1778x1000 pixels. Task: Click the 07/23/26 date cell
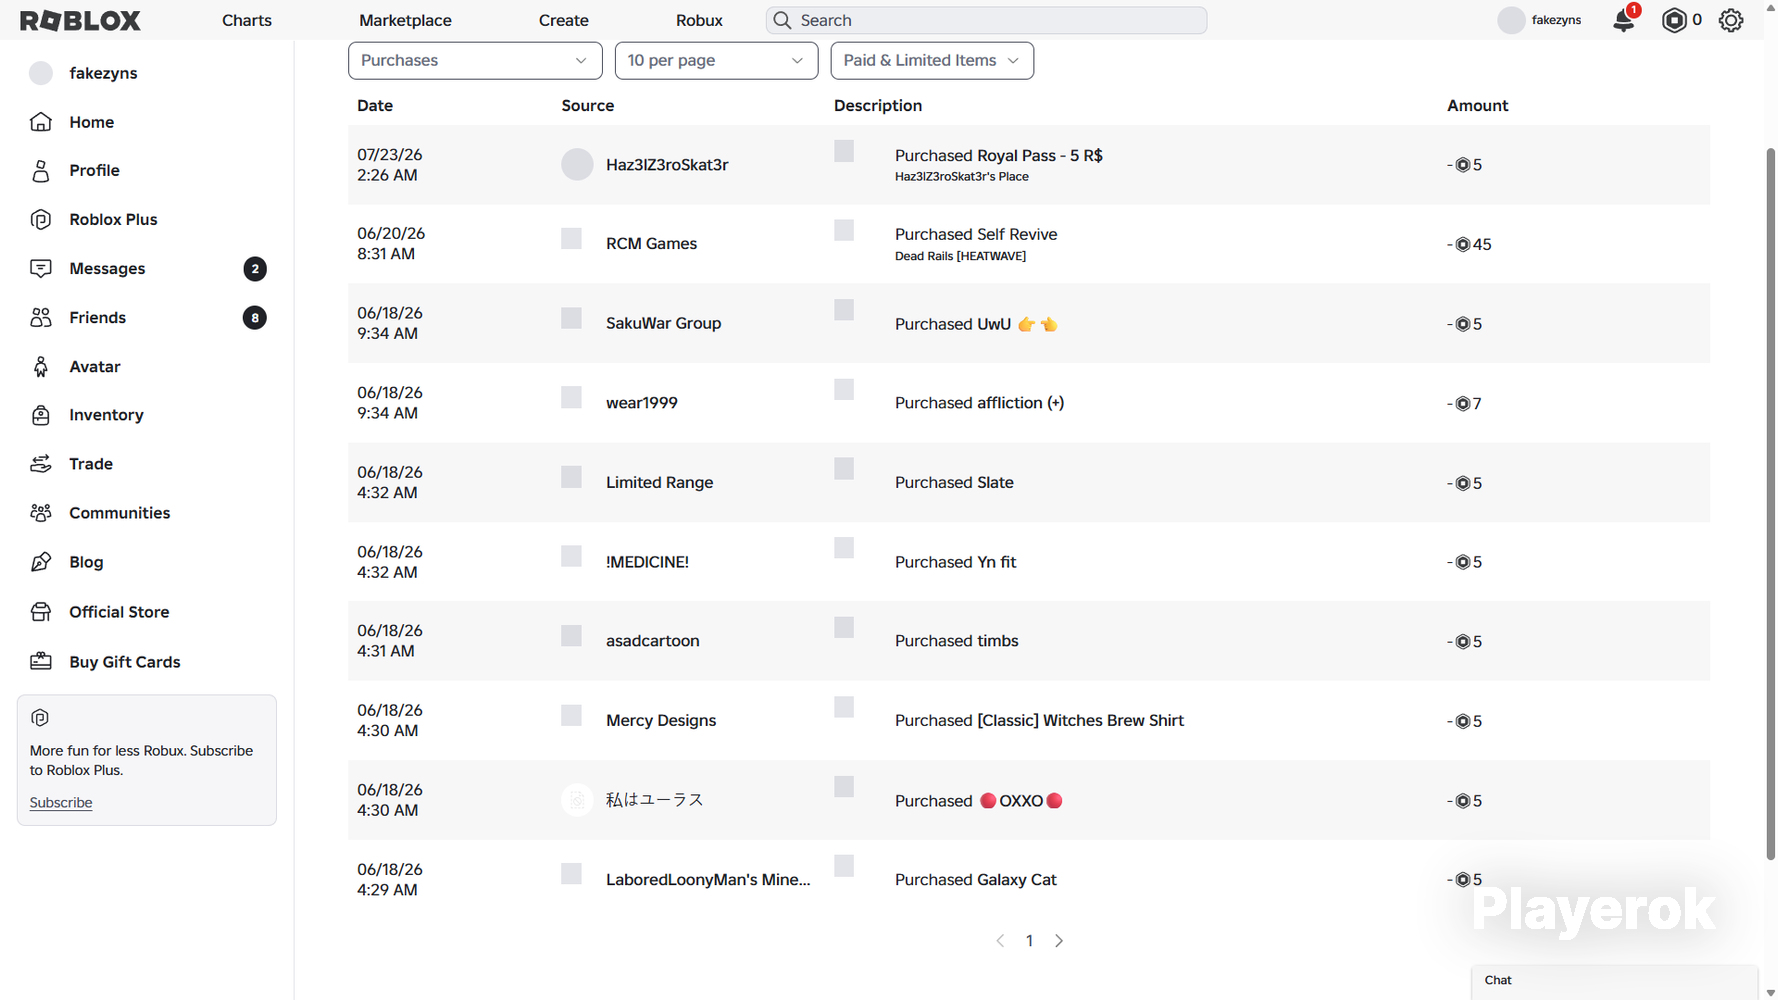tap(389, 165)
